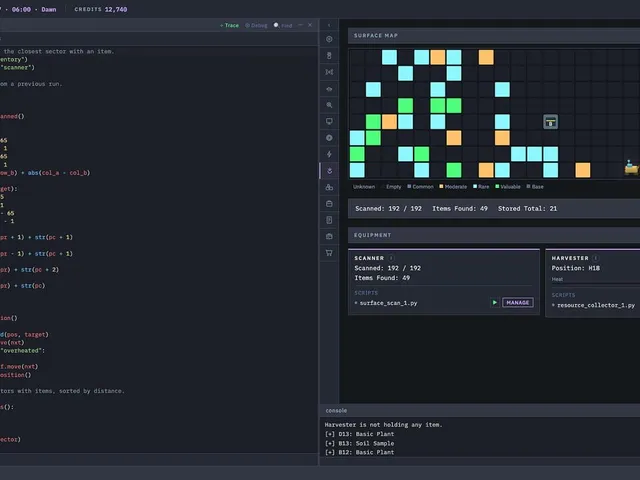Image resolution: width=640 pixels, height=480 pixels.
Task: Select the active surface harvesting sidebar icon
Action: [329, 171]
